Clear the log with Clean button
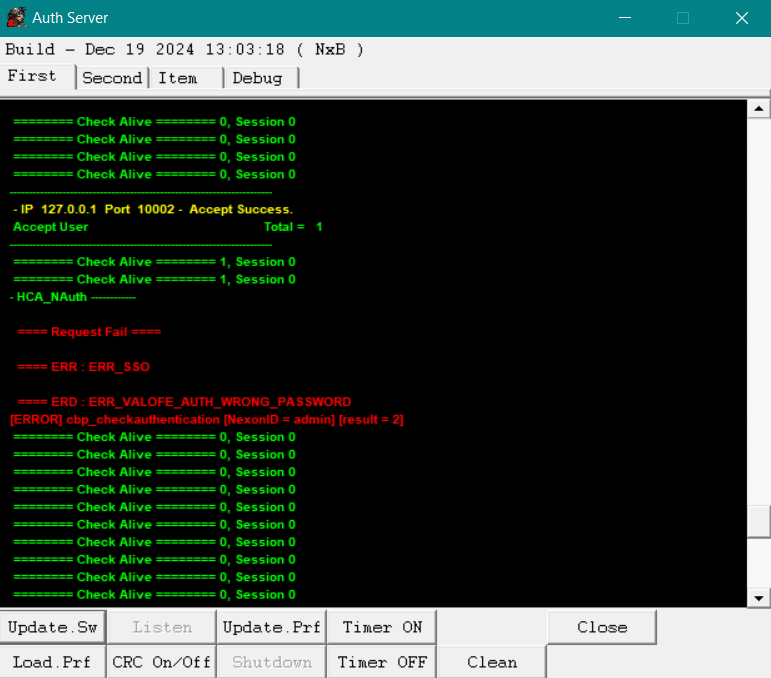 point(492,662)
